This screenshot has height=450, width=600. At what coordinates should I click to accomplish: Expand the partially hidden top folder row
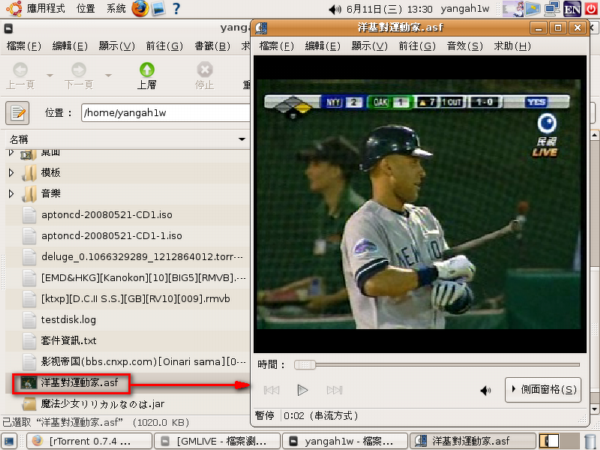[11, 153]
